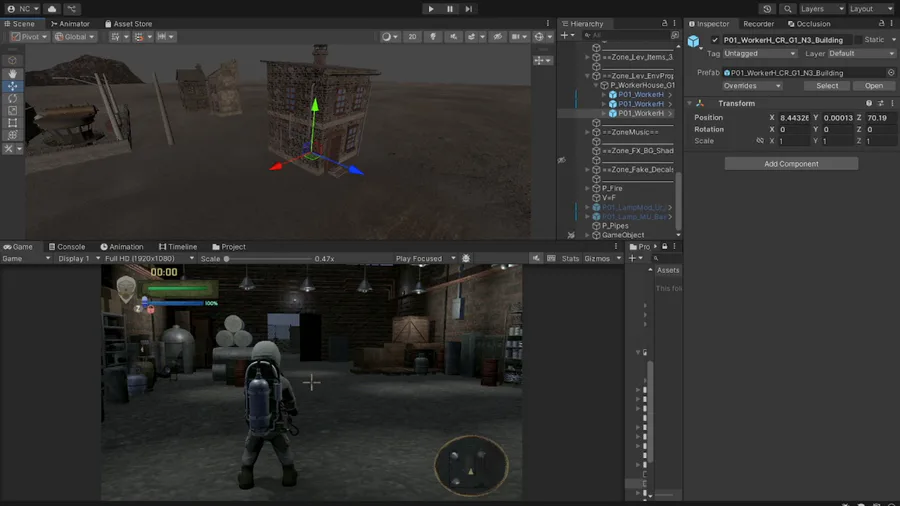Click the Add Component button
The width and height of the screenshot is (900, 506).
tap(791, 164)
